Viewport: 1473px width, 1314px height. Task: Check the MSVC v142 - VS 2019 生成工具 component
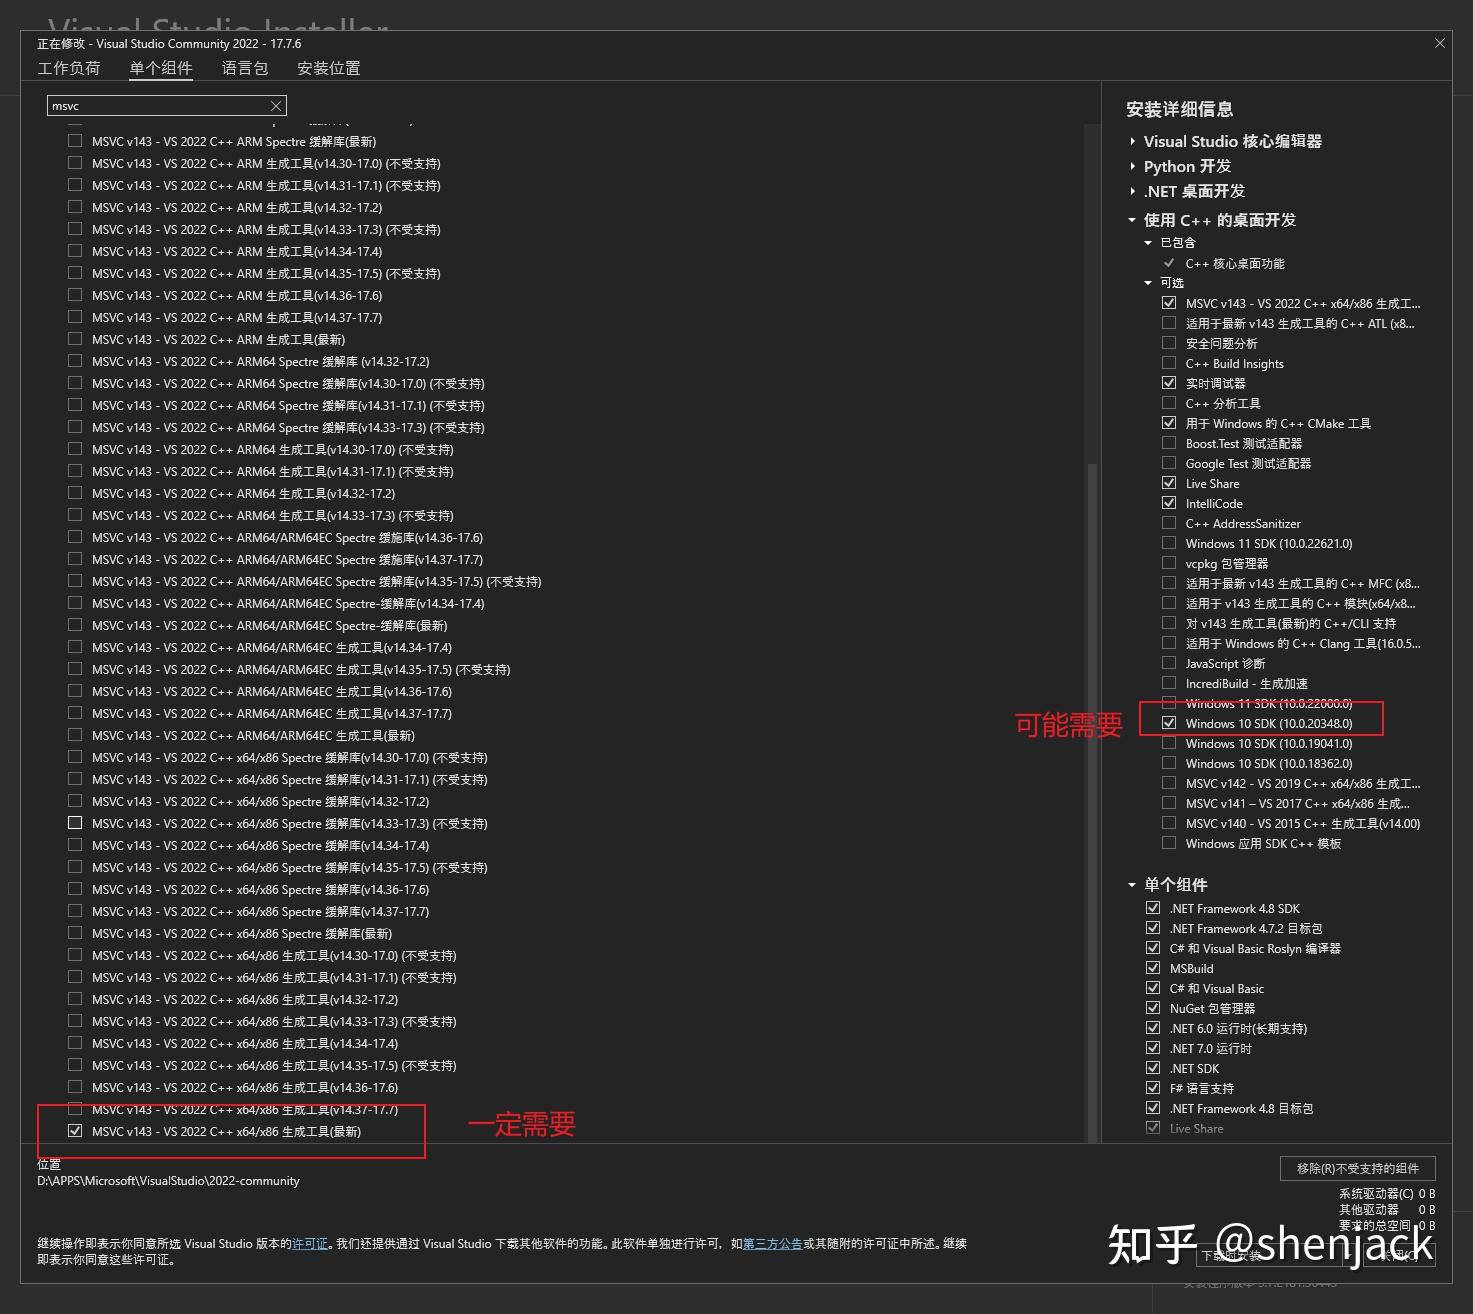point(1169,783)
